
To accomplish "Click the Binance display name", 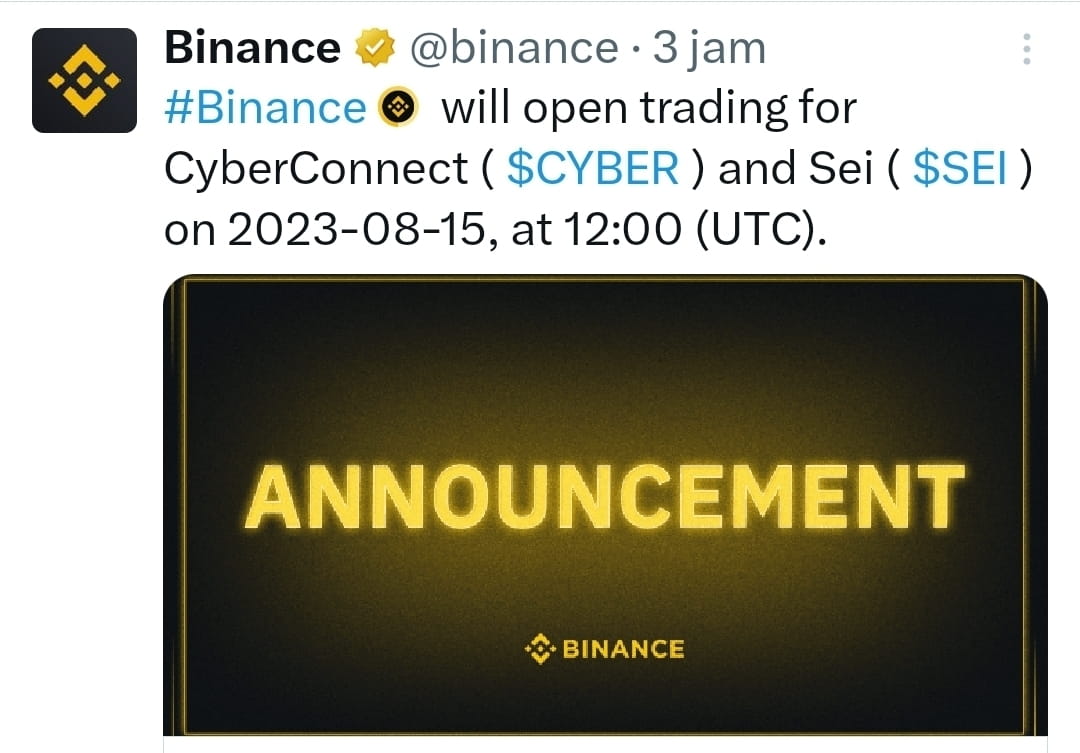I will tap(251, 46).
